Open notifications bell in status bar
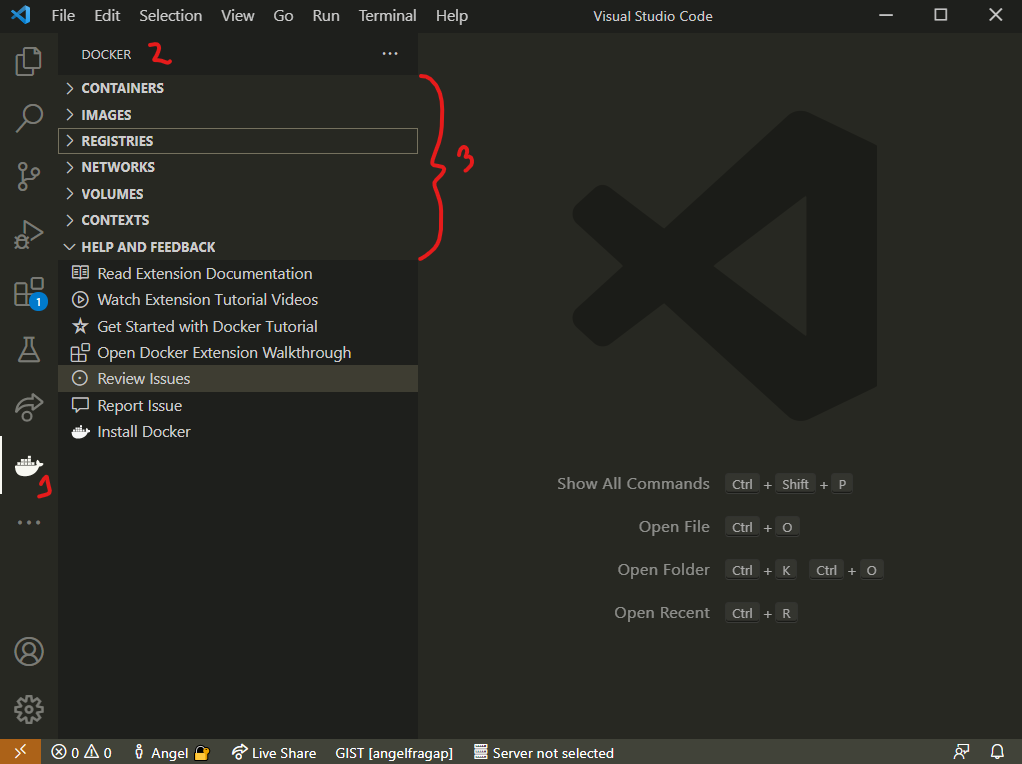The height and width of the screenshot is (764, 1022). tap(997, 752)
